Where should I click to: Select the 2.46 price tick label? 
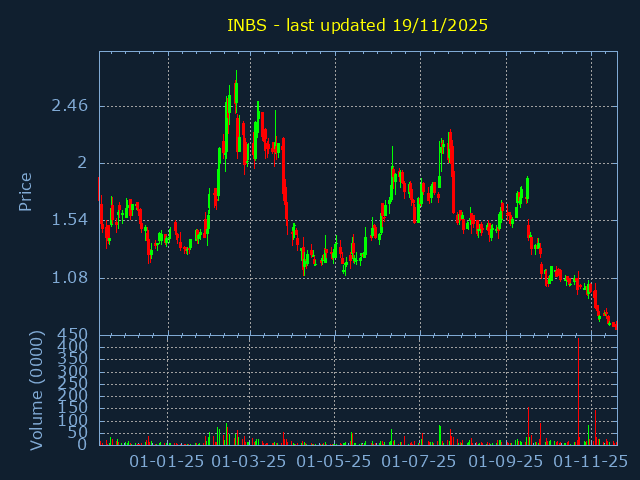(x=69, y=105)
